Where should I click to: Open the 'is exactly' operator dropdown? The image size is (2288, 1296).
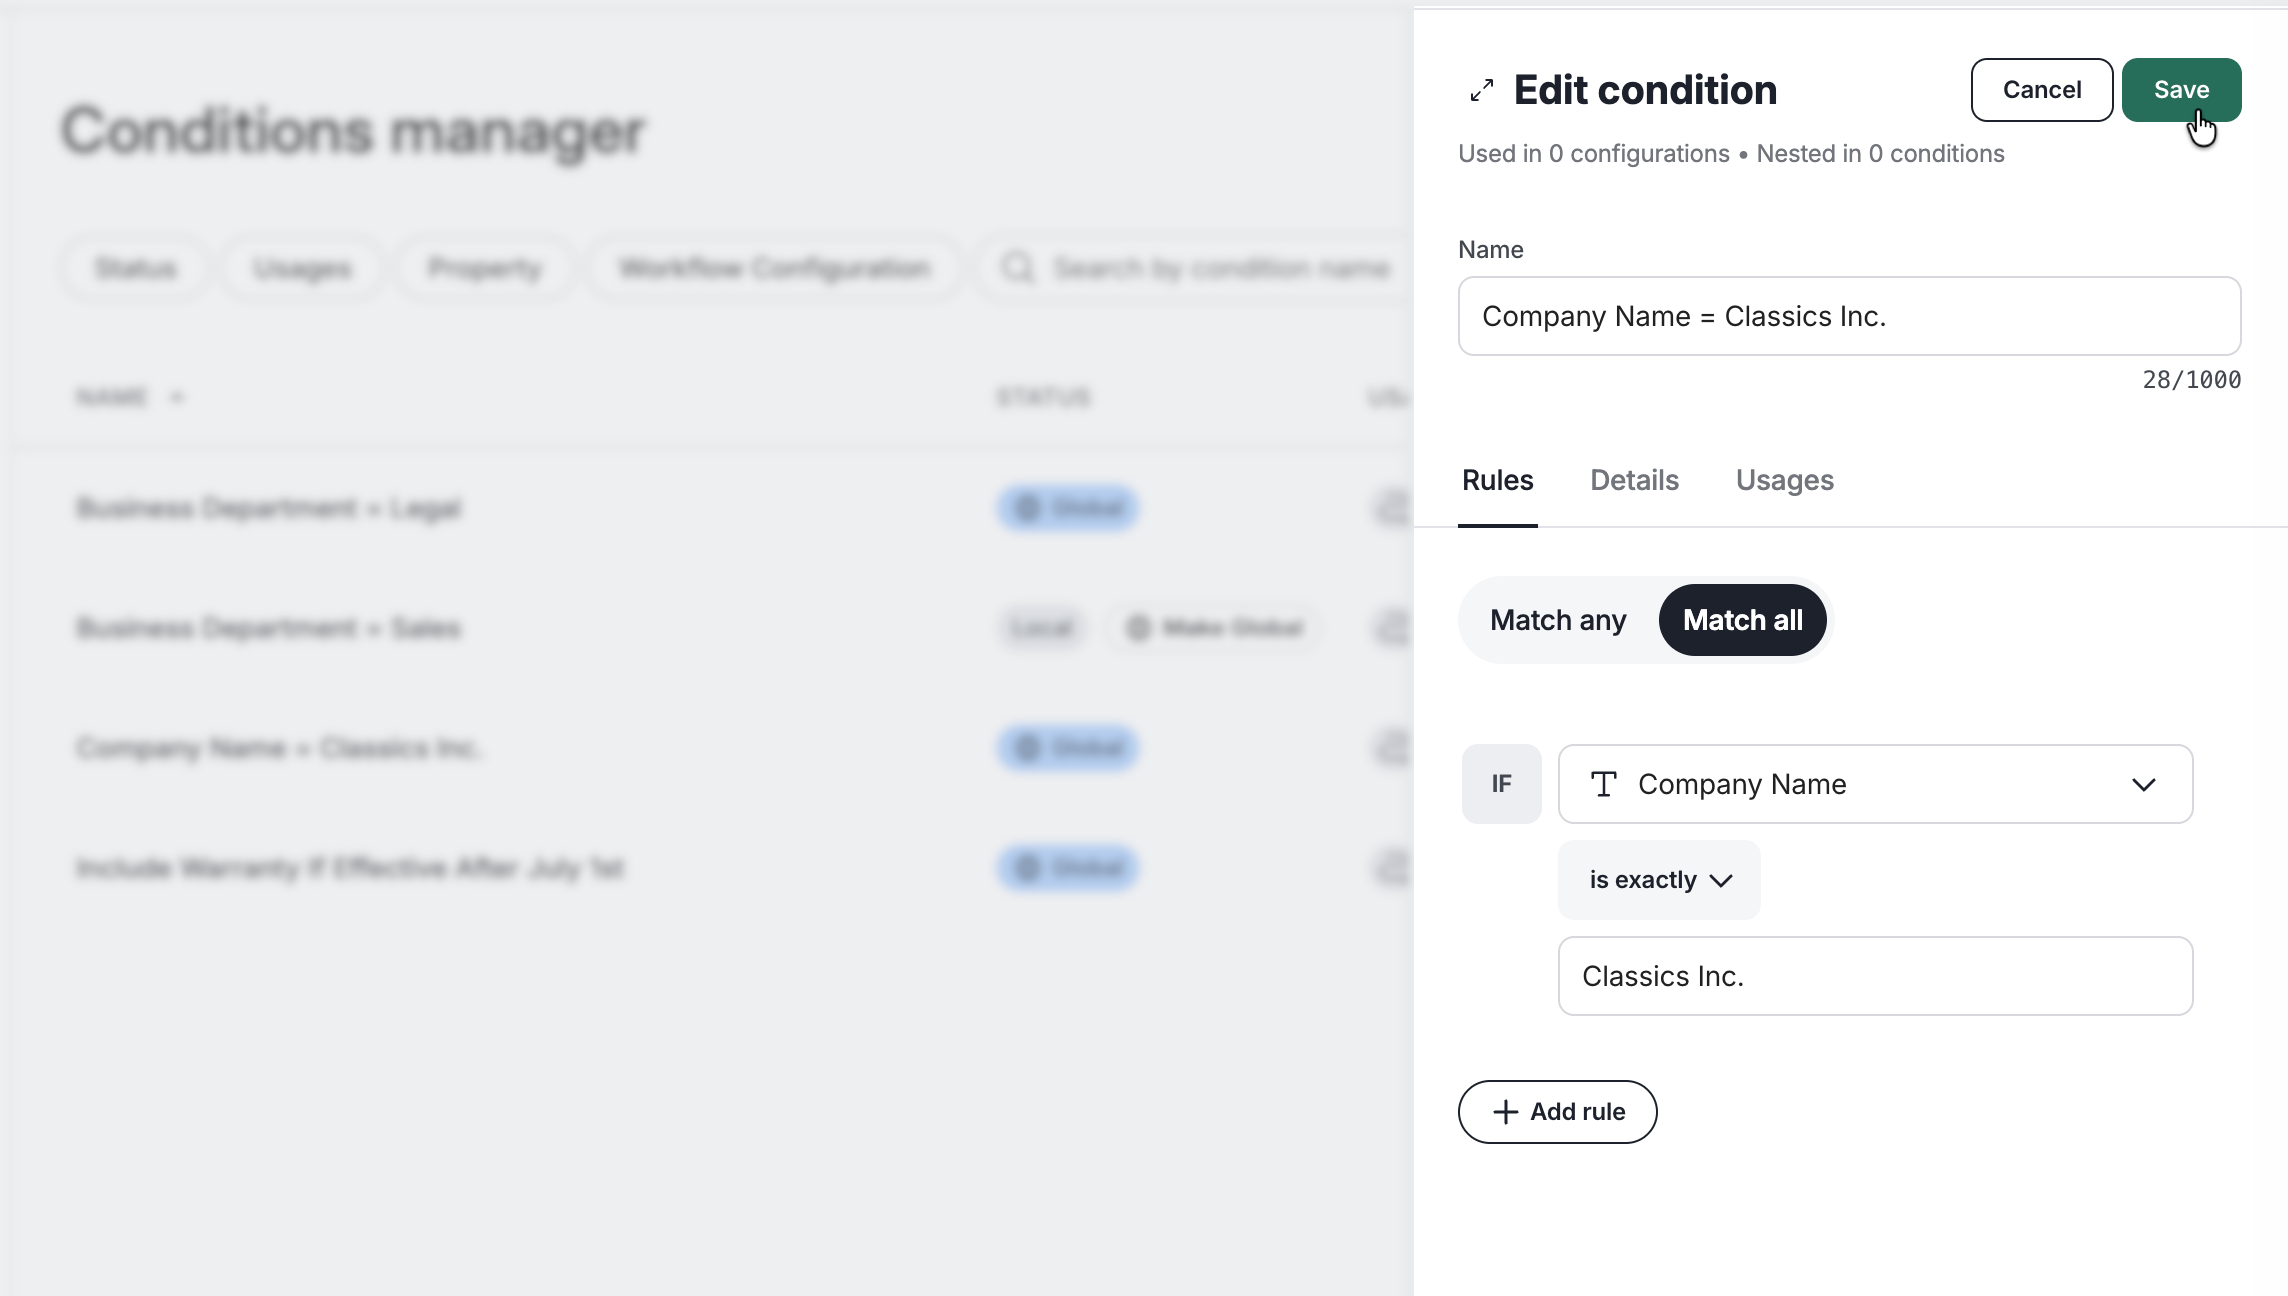[1659, 880]
